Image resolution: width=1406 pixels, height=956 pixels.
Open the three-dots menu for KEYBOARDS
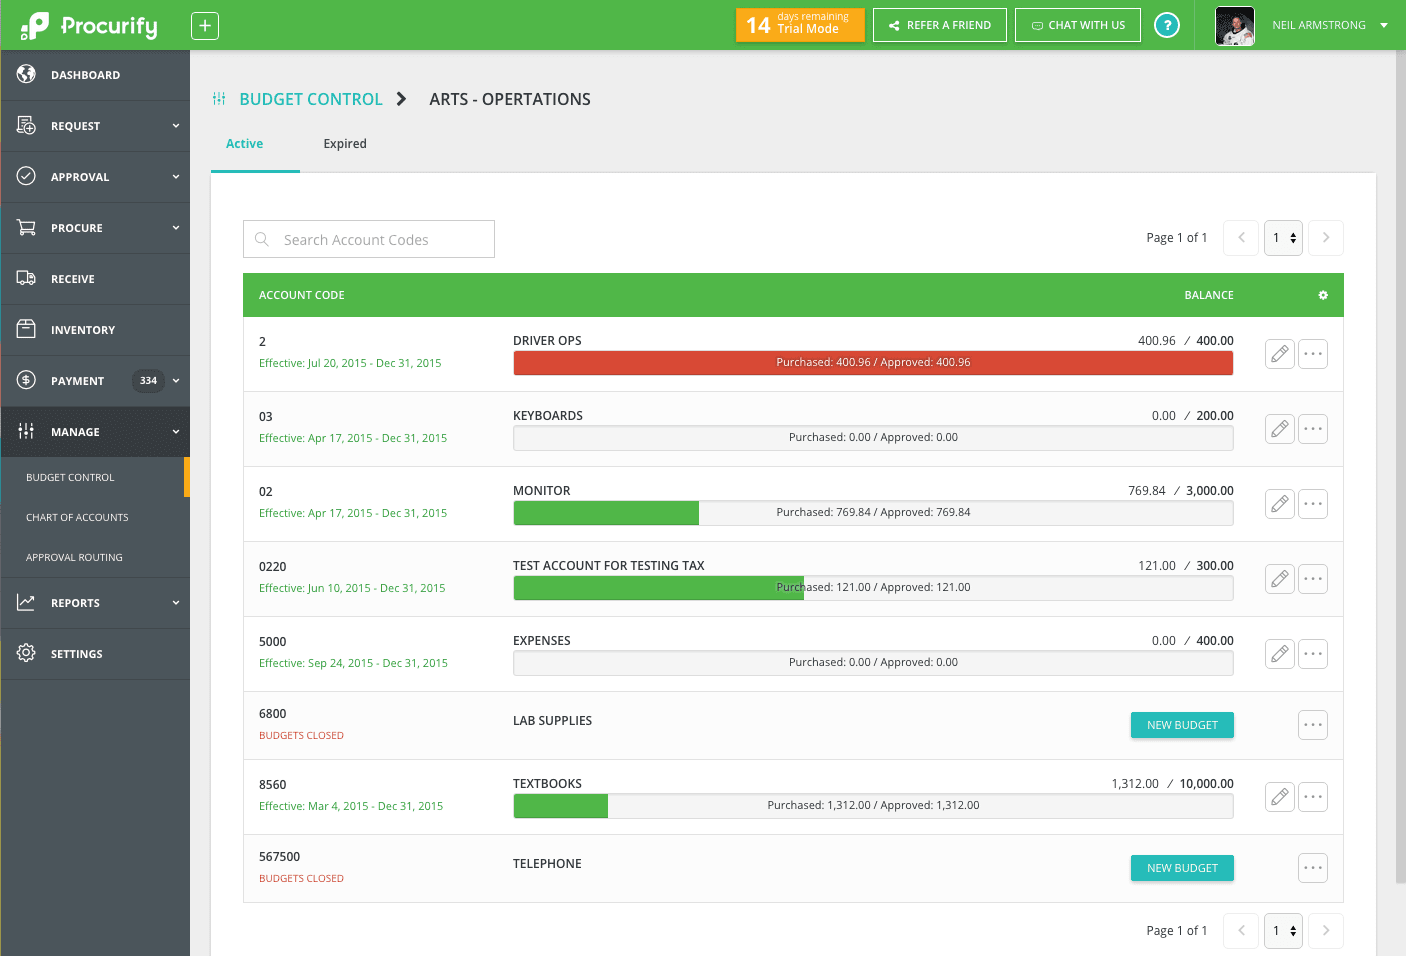(1312, 429)
